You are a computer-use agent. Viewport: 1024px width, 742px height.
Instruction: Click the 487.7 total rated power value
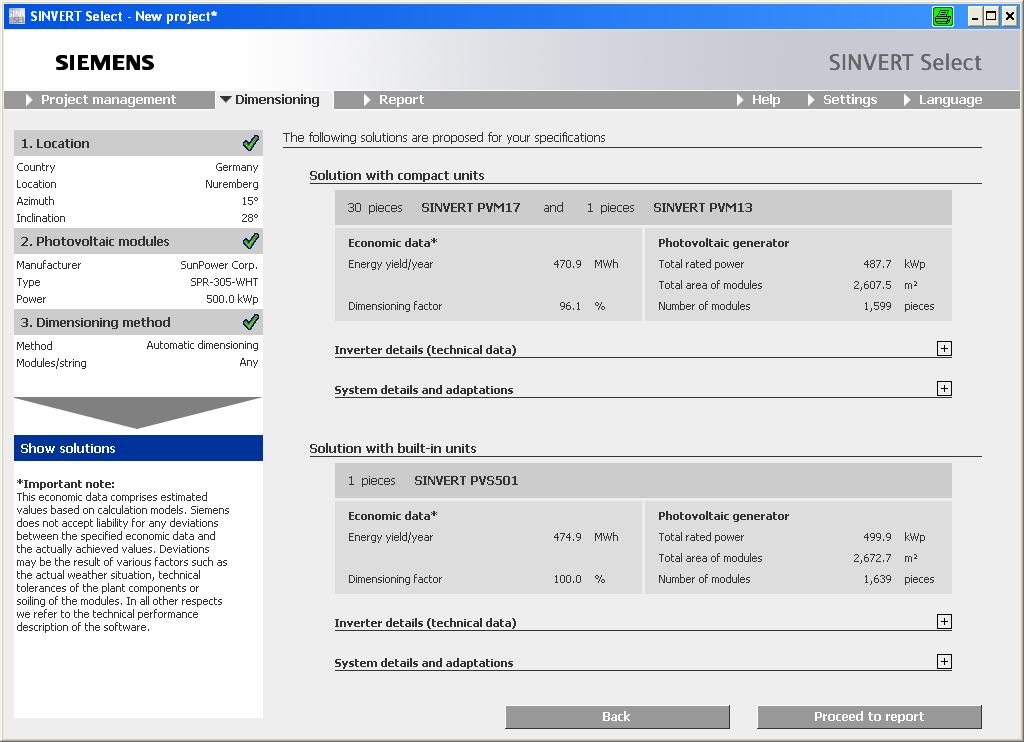[877, 264]
